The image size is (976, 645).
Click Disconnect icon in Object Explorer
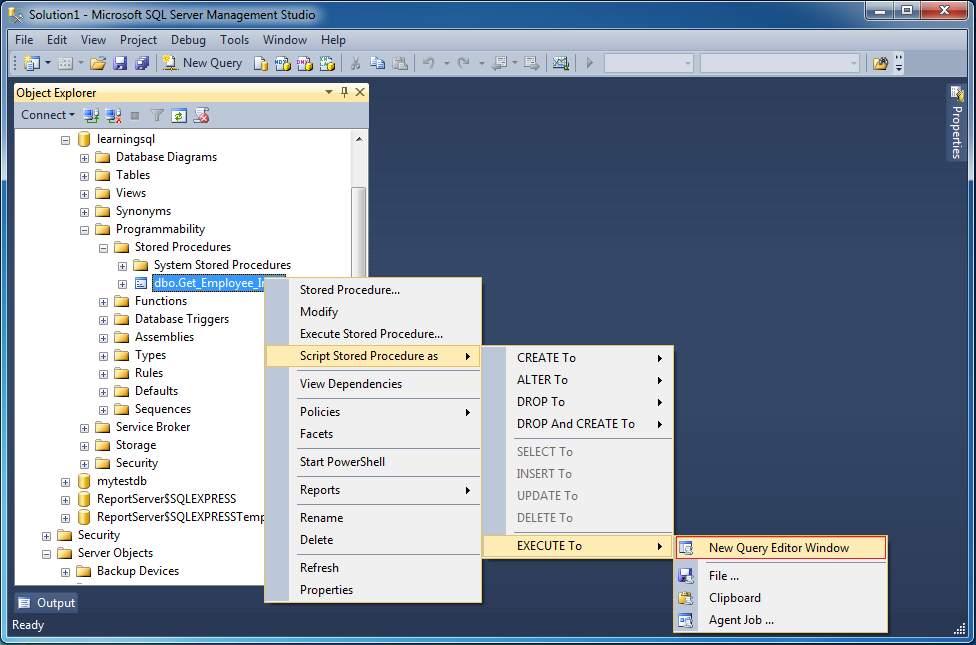pos(113,115)
